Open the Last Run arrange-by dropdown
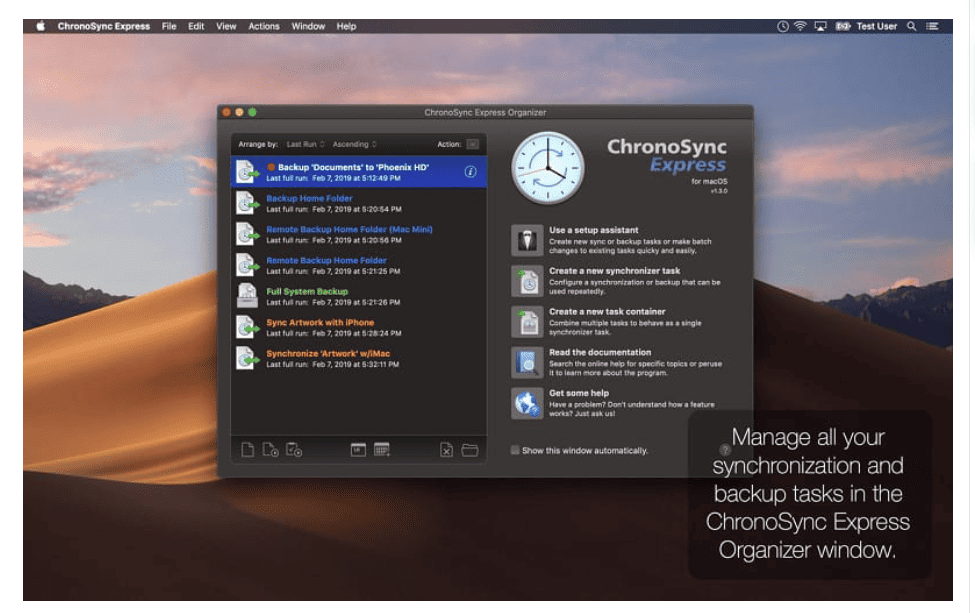Image resolution: width=975 pixels, height=613 pixels. [x=305, y=144]
